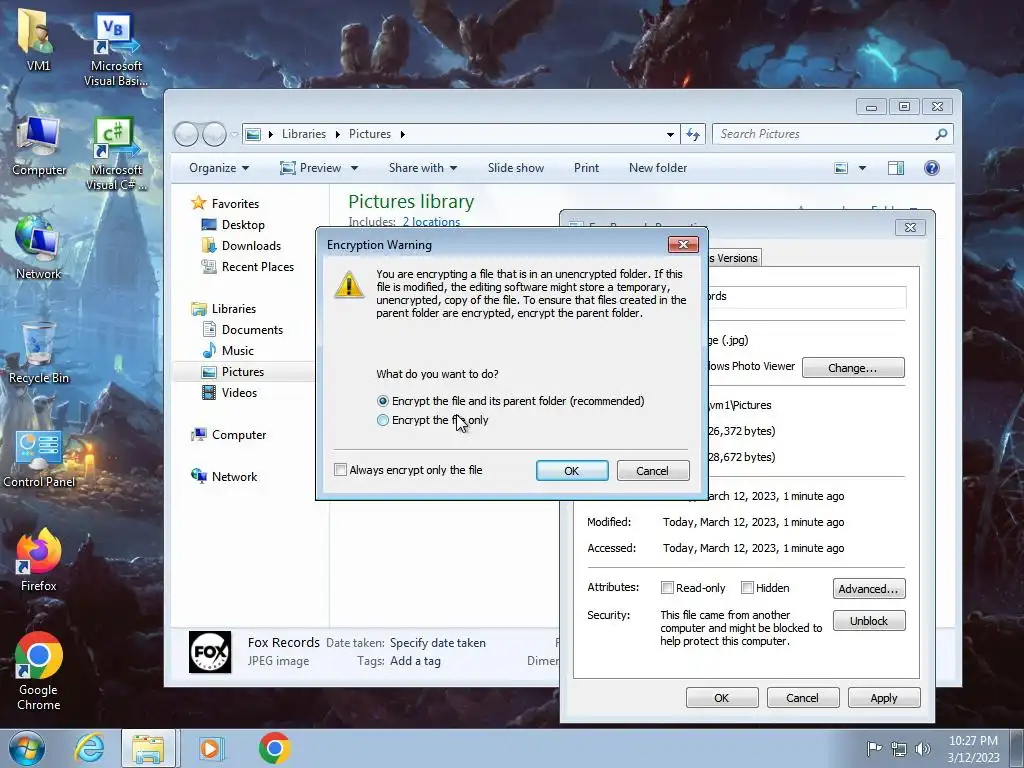
Task: Click OK in Encryption Warning dialog
Action: click(x=571, y=470)
